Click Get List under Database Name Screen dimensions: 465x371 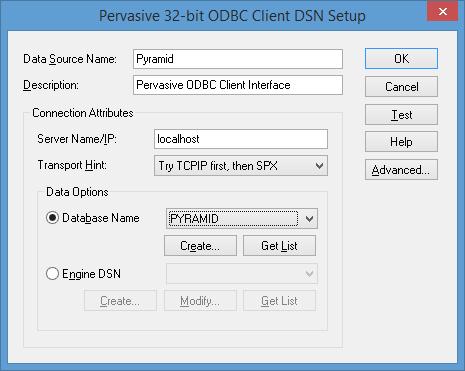(279, 246)
